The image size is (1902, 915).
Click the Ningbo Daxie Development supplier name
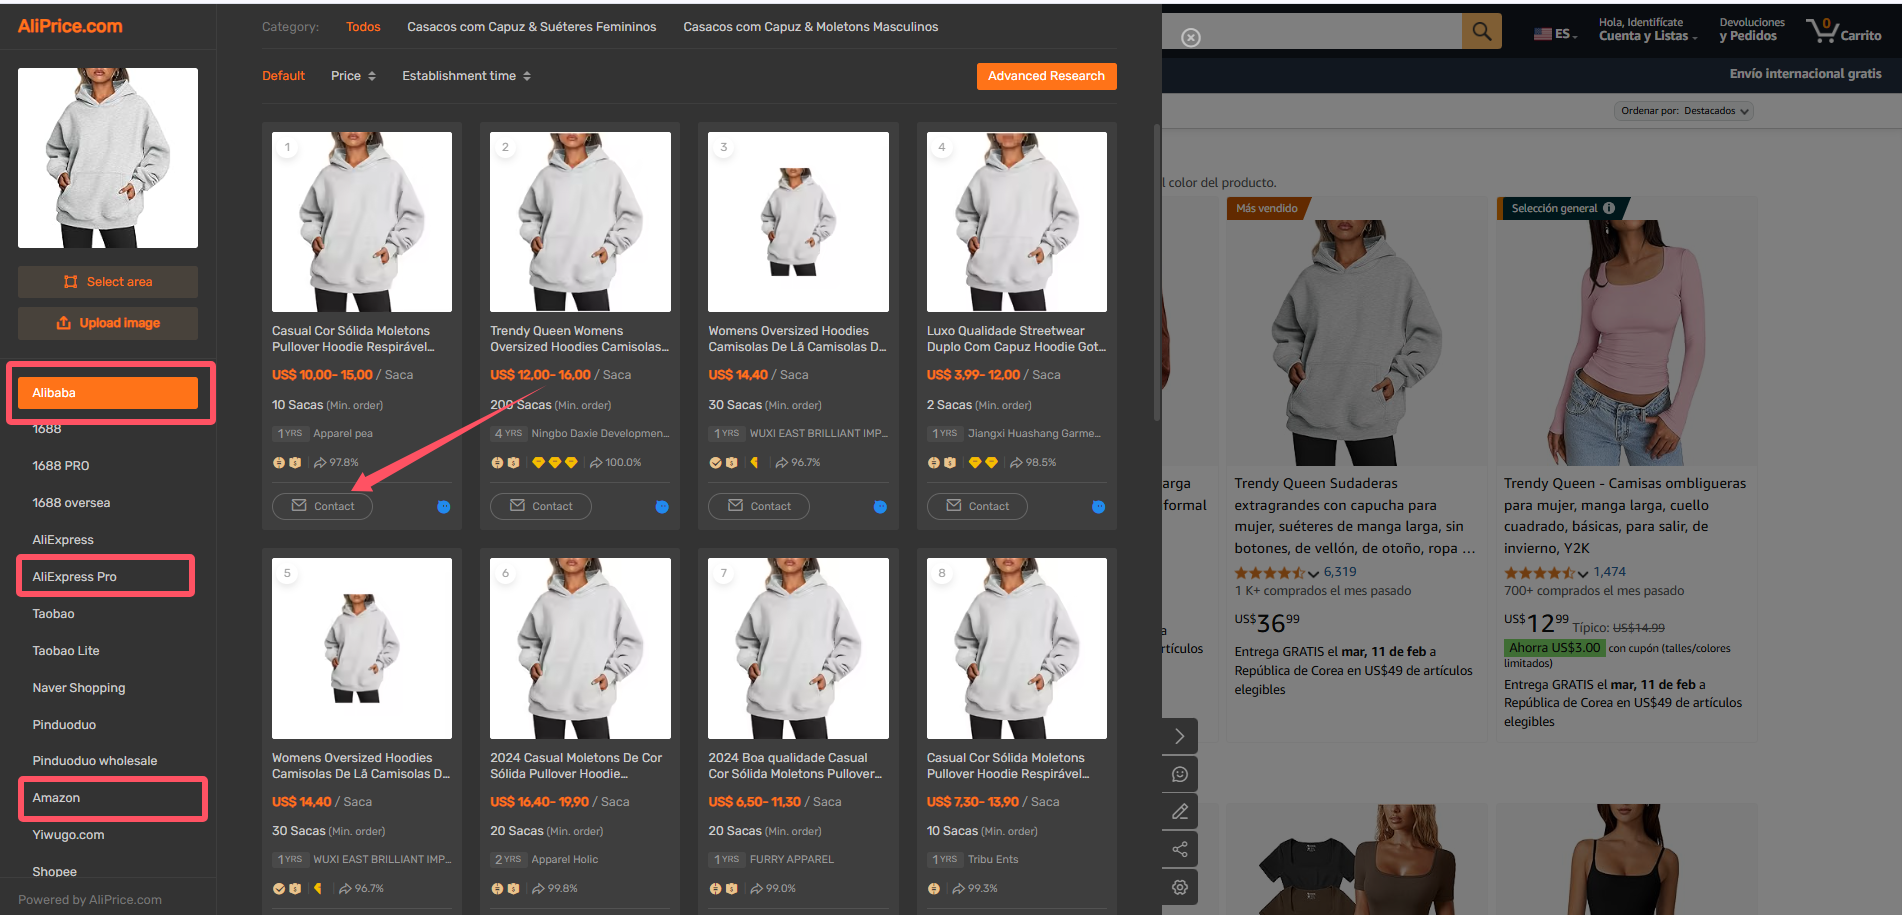(600, 434)
